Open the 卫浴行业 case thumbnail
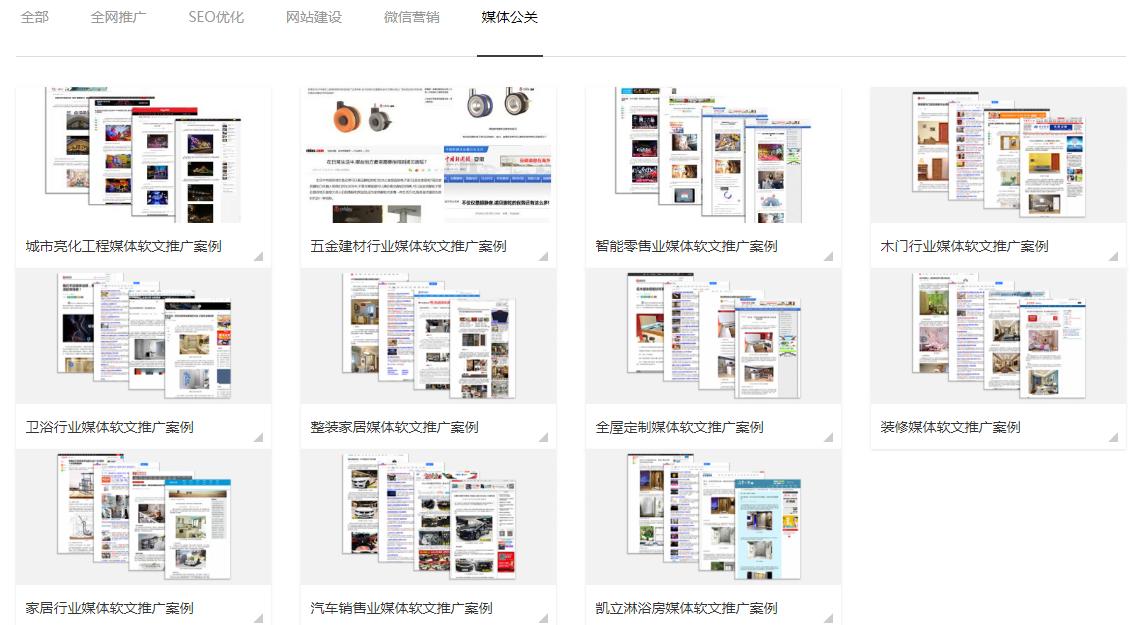Image resolution: width=1147 pixels, height=625 pixels. tap(143, 335)
